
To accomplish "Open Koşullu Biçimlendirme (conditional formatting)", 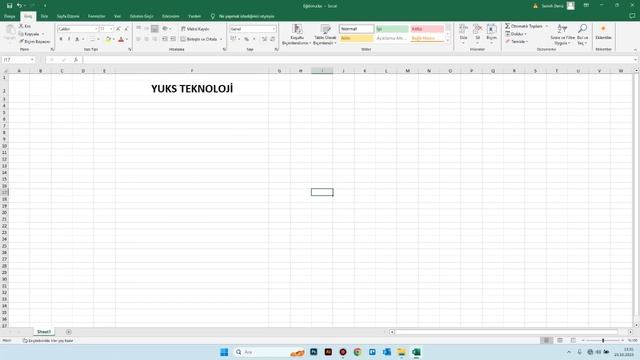I will point(297,34).
